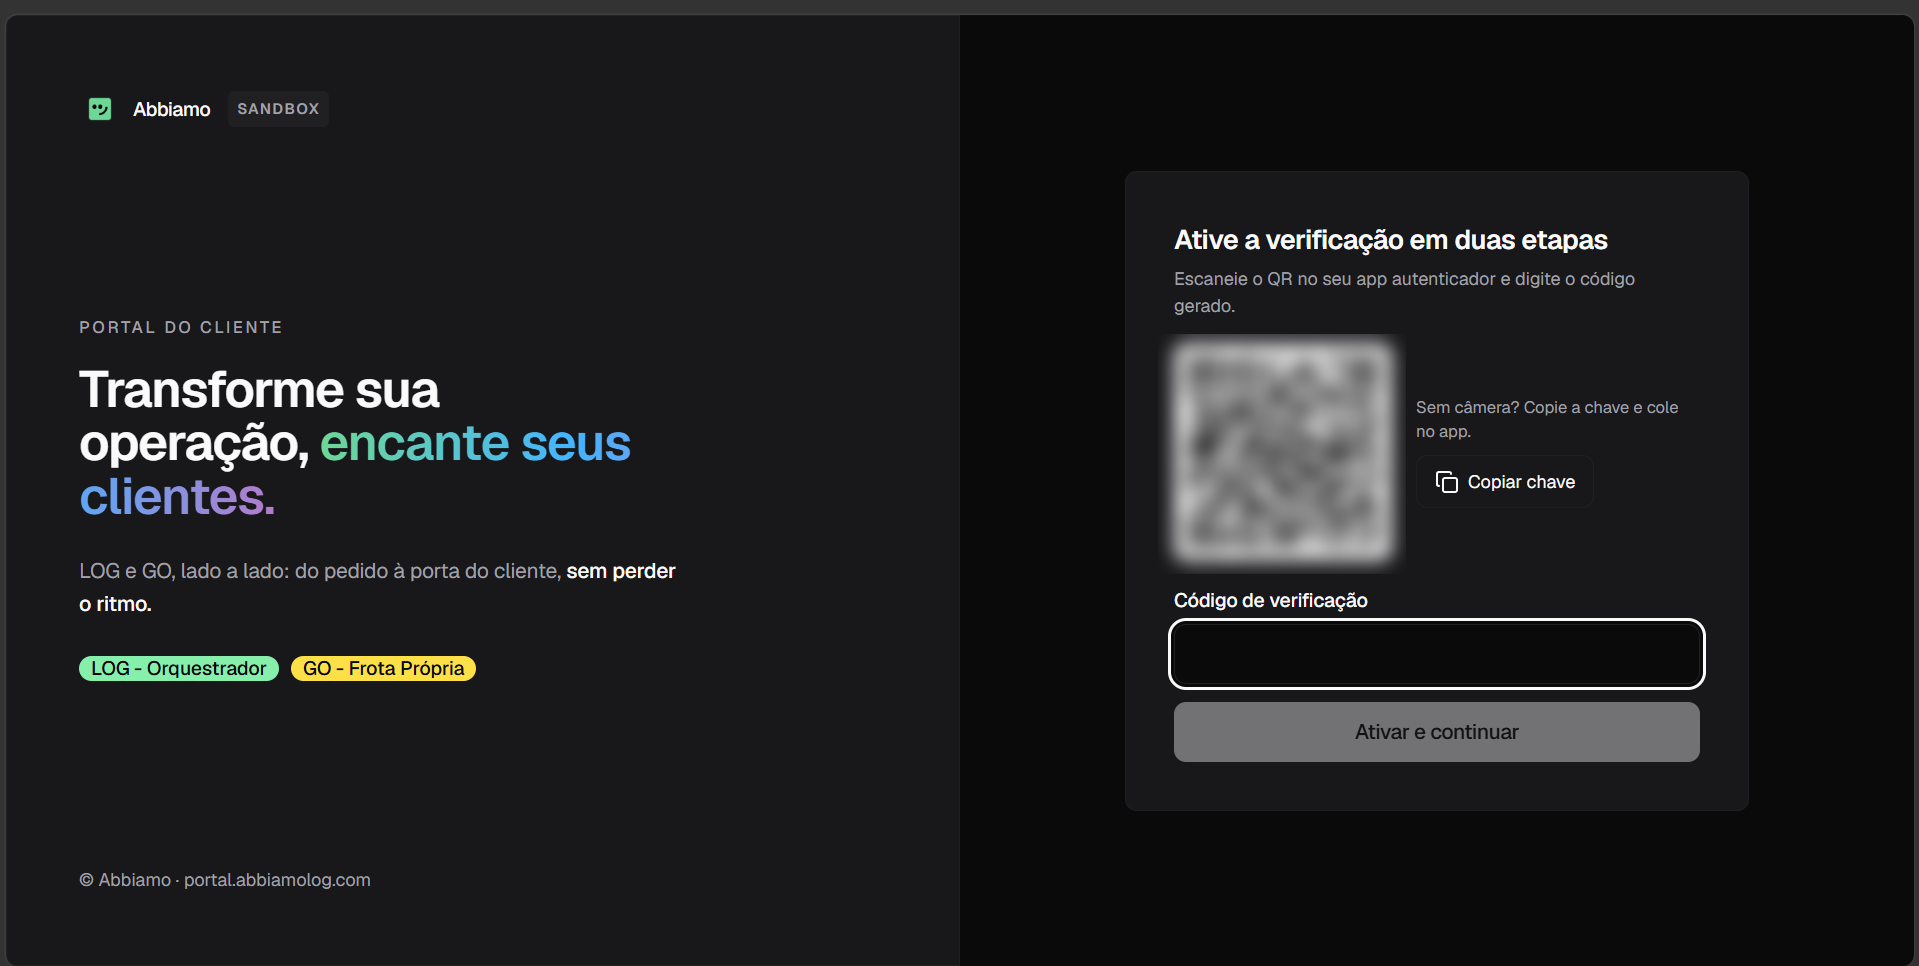The width and height of the screenshot is (1919, 966).
Task: Click the copy icon beside Copiar chave
Action: click(x=1446, y=482)
